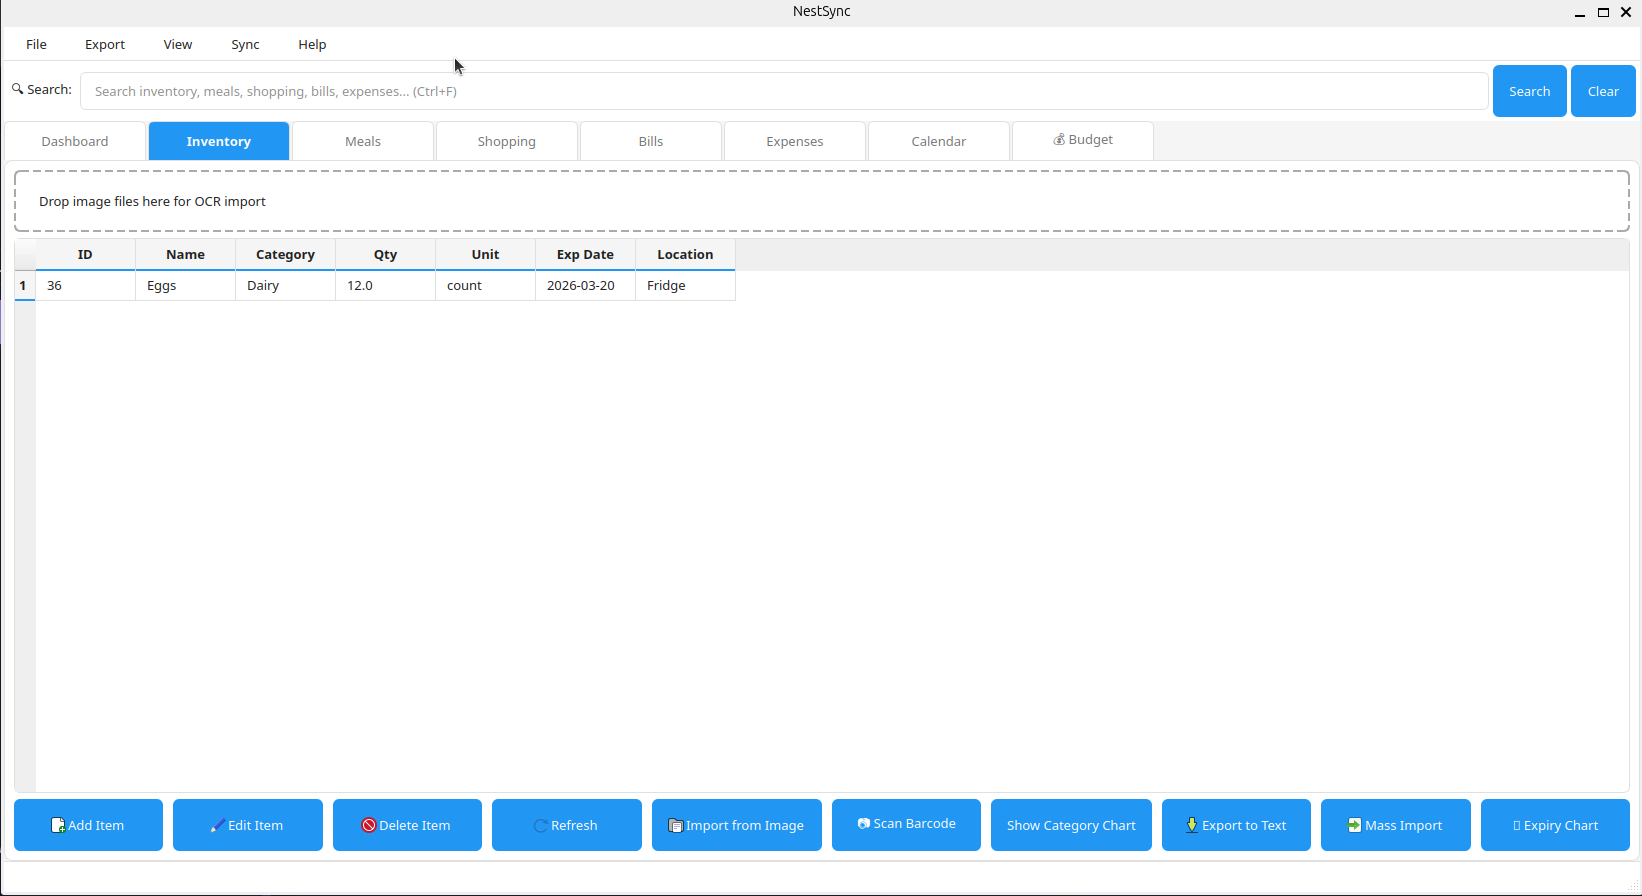1642x896 pixels.
Task: Open the Export menu
Action: point(105,44)
